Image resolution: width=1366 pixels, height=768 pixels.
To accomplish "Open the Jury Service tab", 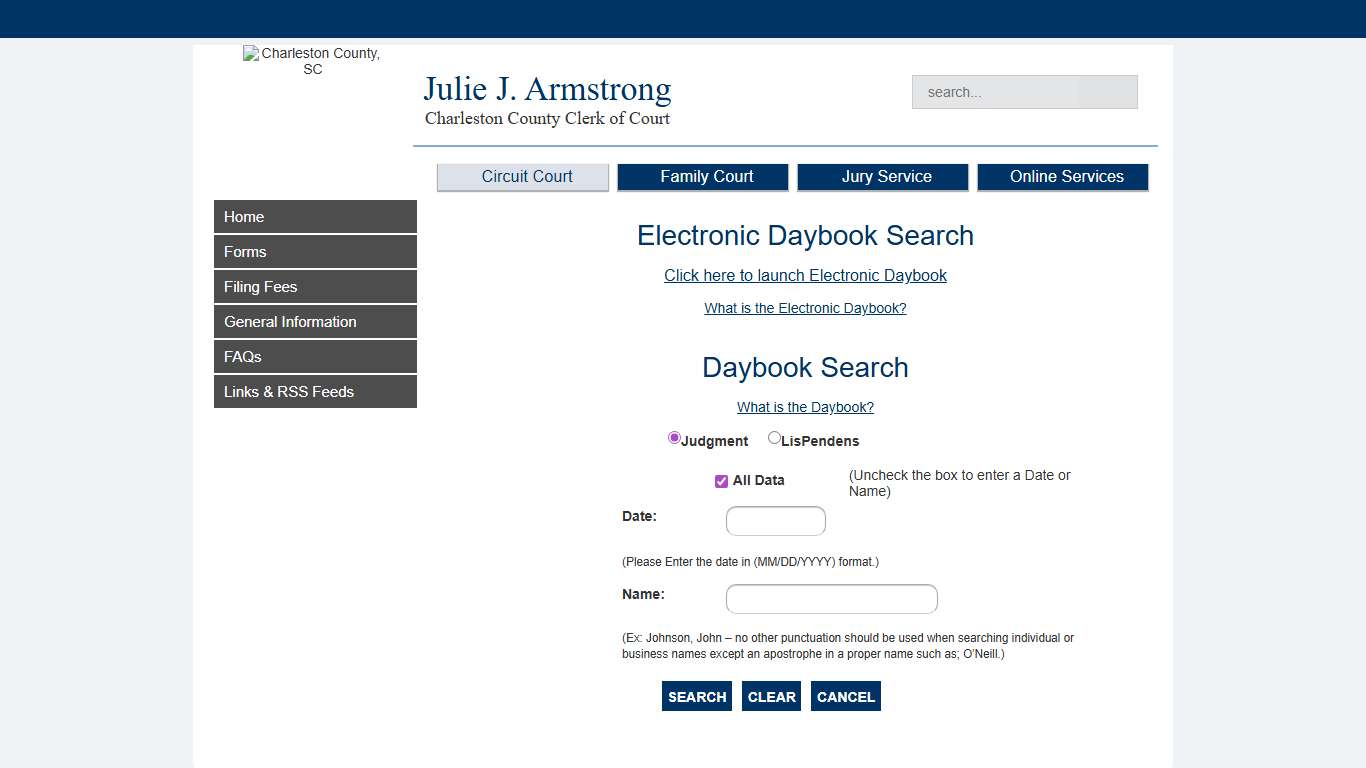I will pos(883,177).
